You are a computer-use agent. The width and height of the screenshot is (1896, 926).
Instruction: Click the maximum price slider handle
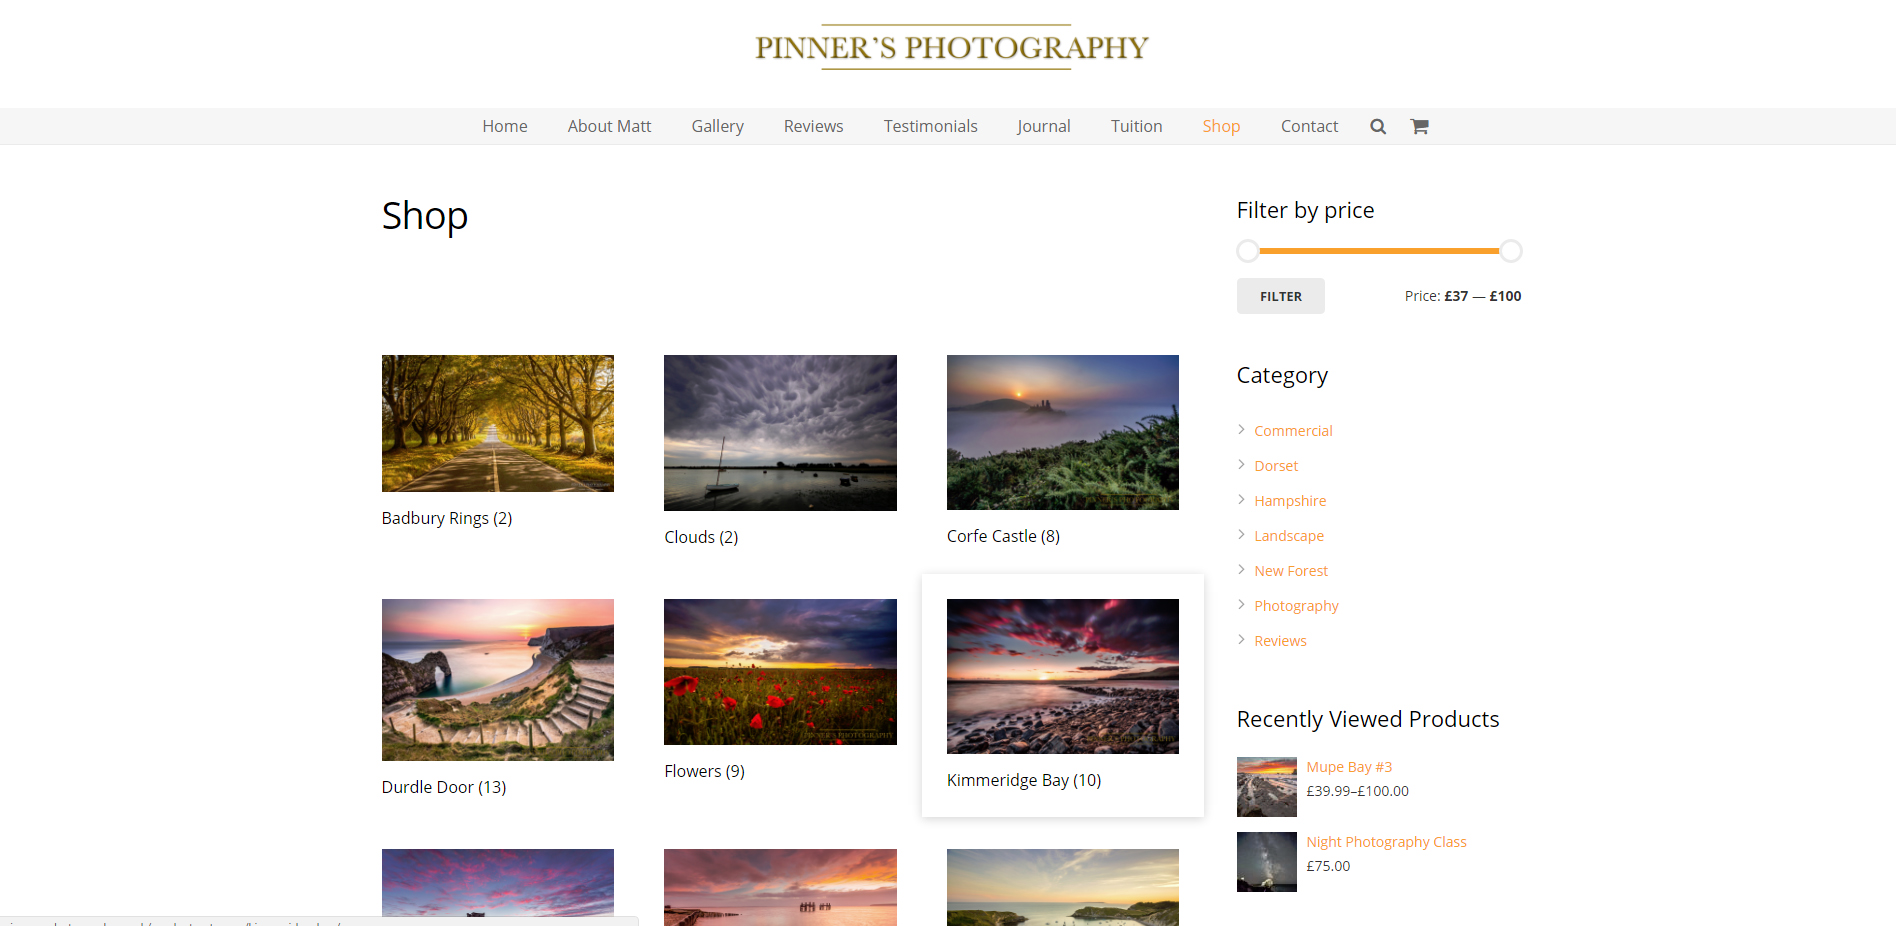coord(1511,251)
